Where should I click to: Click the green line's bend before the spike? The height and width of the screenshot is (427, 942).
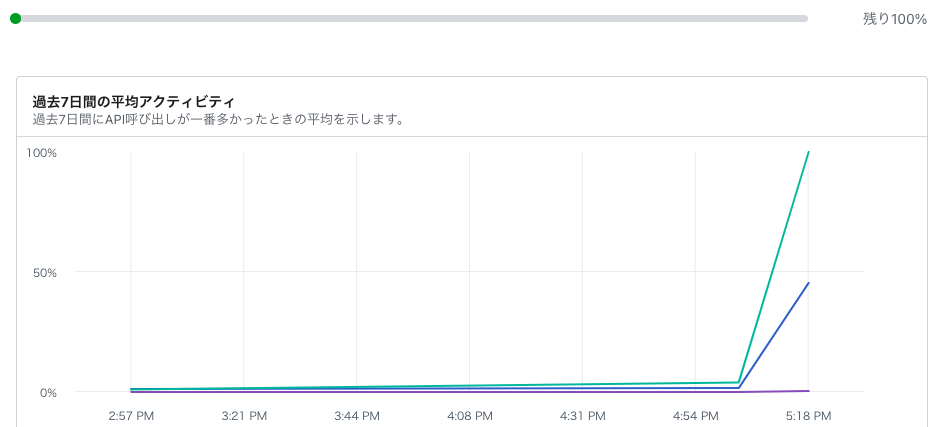(x=739, y=382)
